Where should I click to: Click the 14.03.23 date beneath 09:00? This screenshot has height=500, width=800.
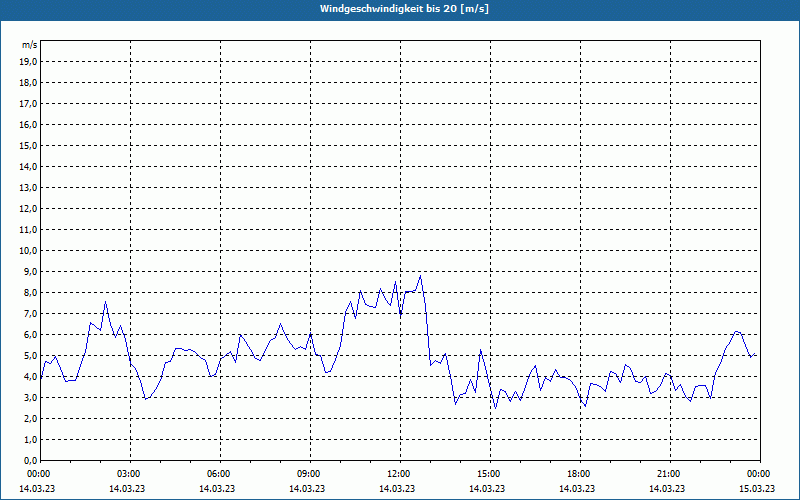point(307,489)
